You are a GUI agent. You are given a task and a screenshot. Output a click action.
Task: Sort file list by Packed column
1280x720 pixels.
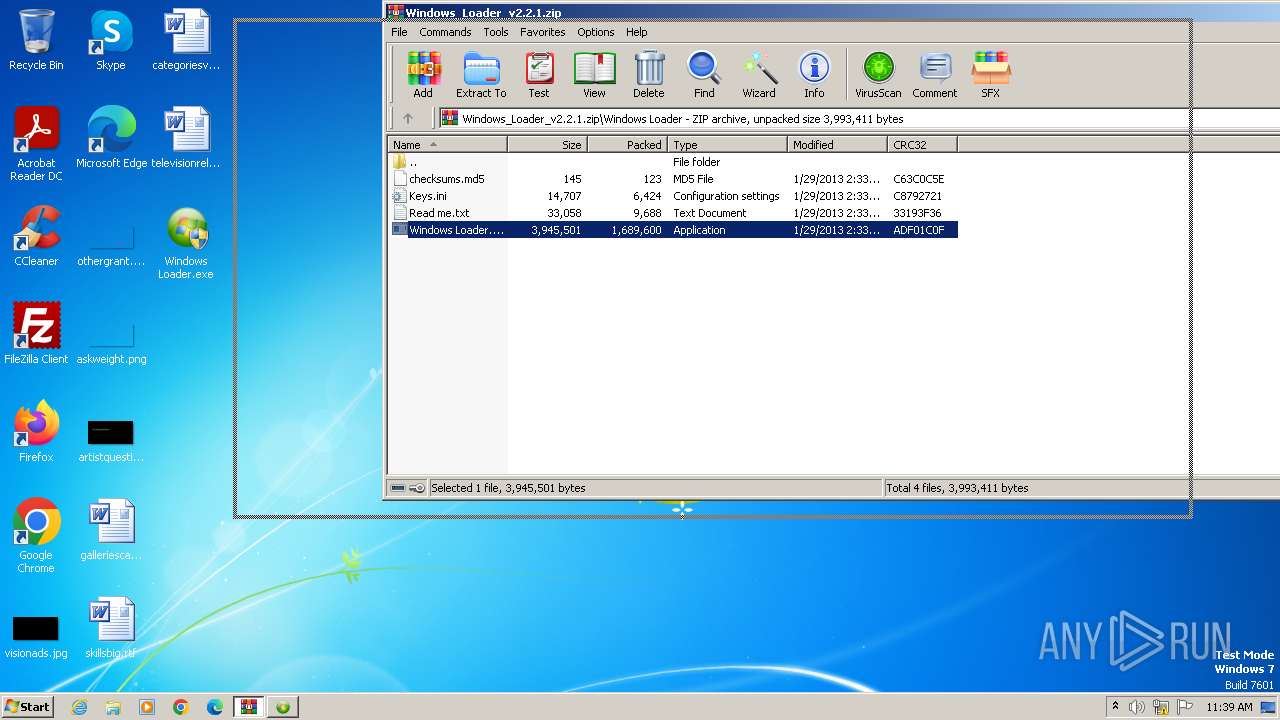point(627,145)
